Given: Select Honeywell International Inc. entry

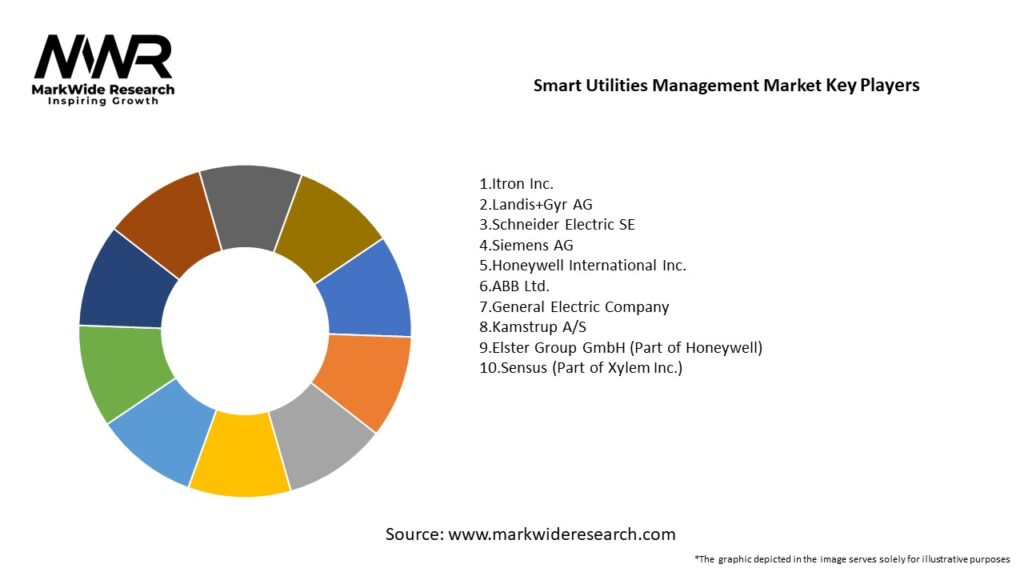Looking at the screenshot, I should [583, 265].
